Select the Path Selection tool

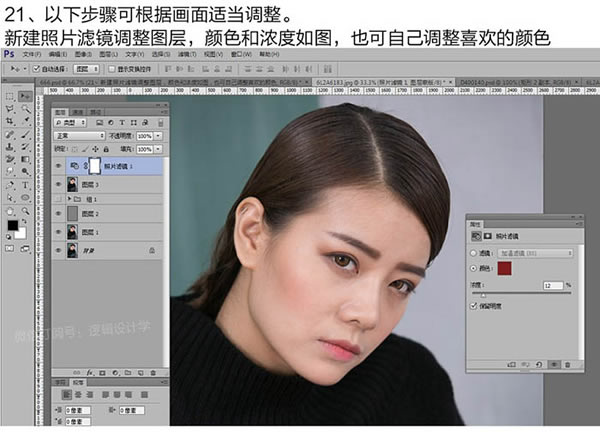pyautogui.click(x=10, y=198)
